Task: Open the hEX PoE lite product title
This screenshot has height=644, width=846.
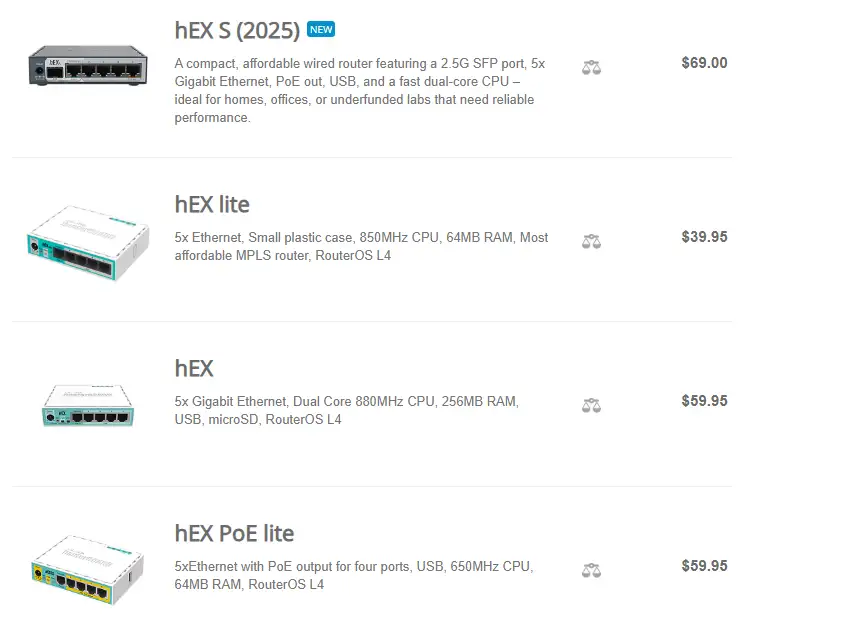Action: pyautogui.click(x=234, y=533)
